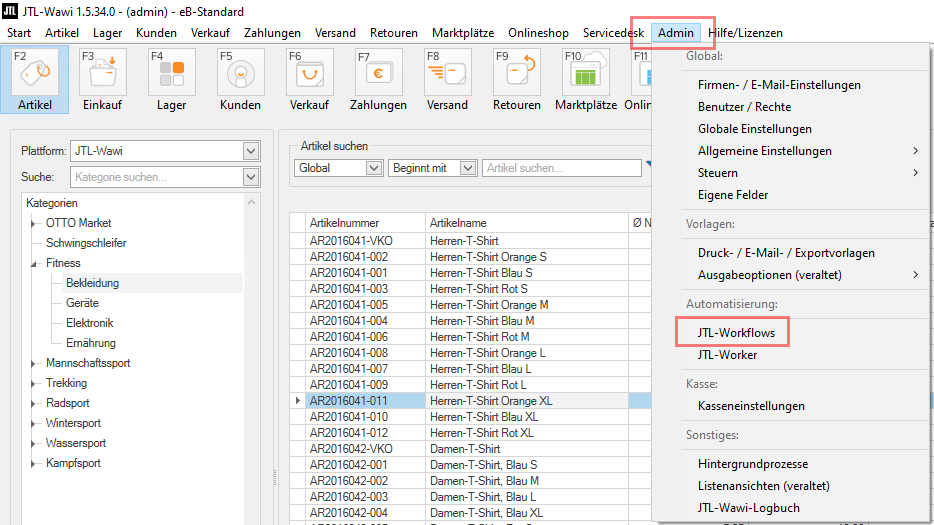
Task: Select row Herren-T-Shirt Blau XL
Action: coord(471,417)
